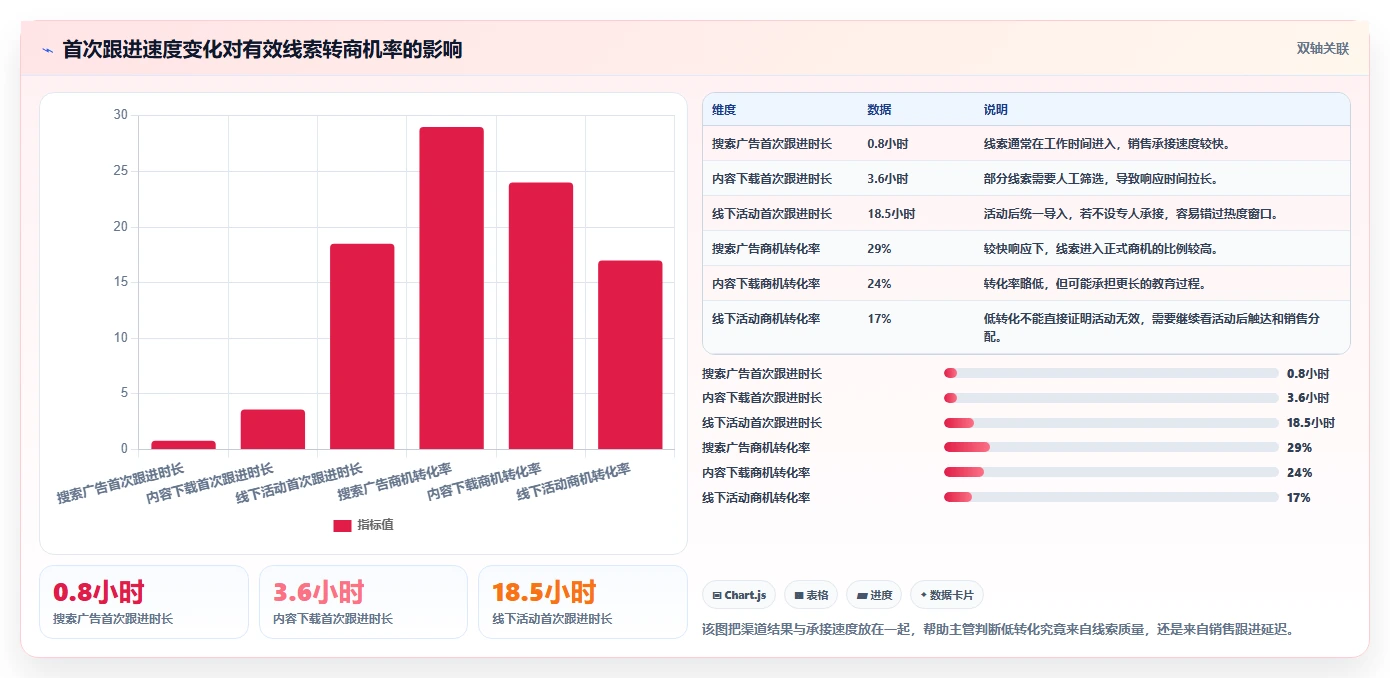The image size is (1390, 678).
Task: Click the Chart.js tag chip
Action: pos(739,595)
